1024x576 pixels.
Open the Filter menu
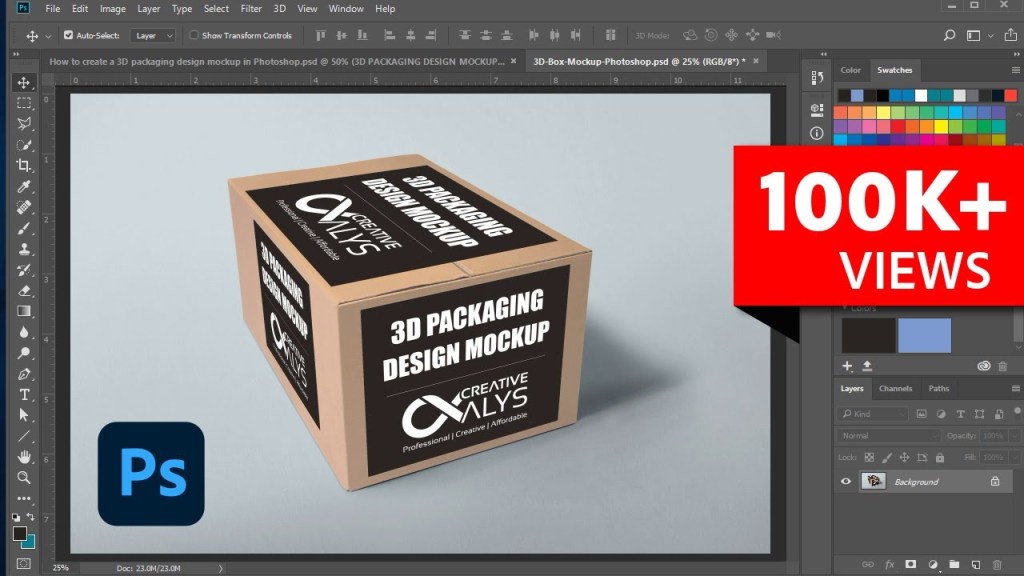pos(252,9)
